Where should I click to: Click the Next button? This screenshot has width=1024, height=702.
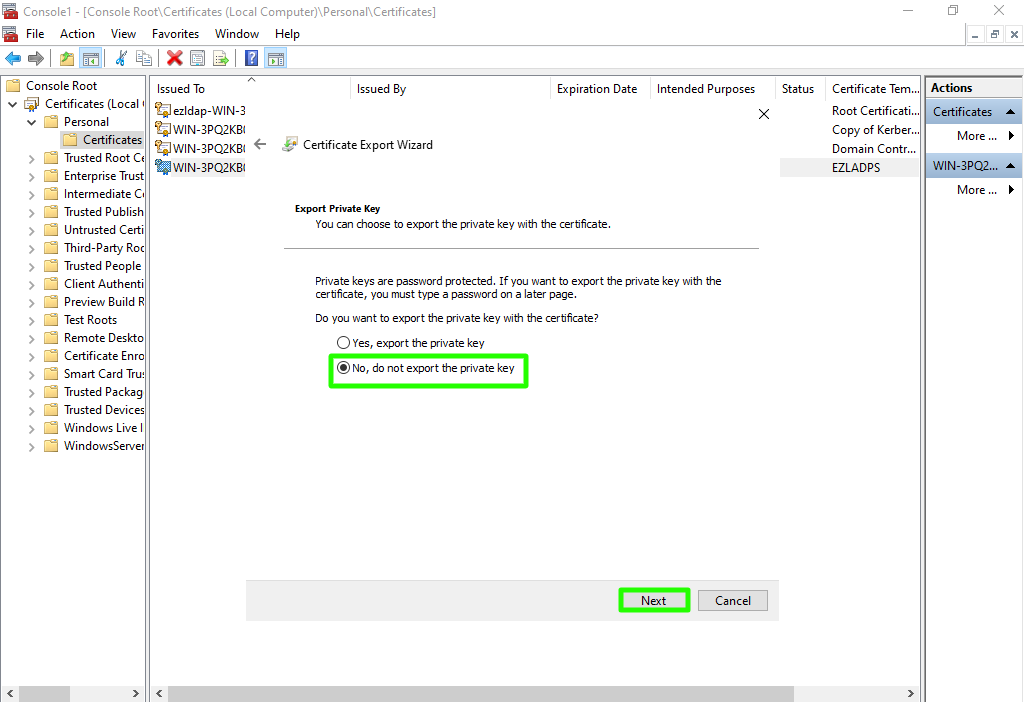(x=653, y=600)
